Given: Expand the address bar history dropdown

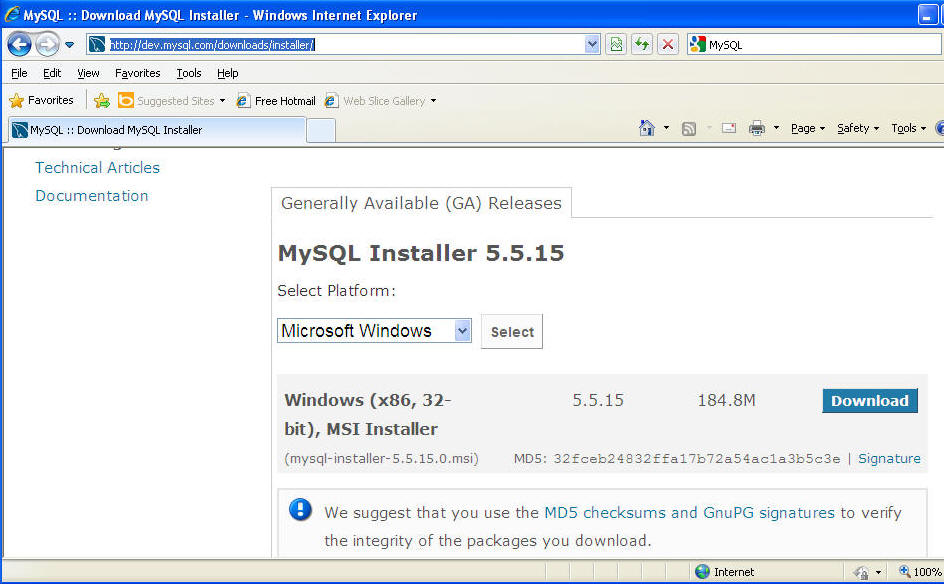Looking at the screenshot, I should [592, 45].
